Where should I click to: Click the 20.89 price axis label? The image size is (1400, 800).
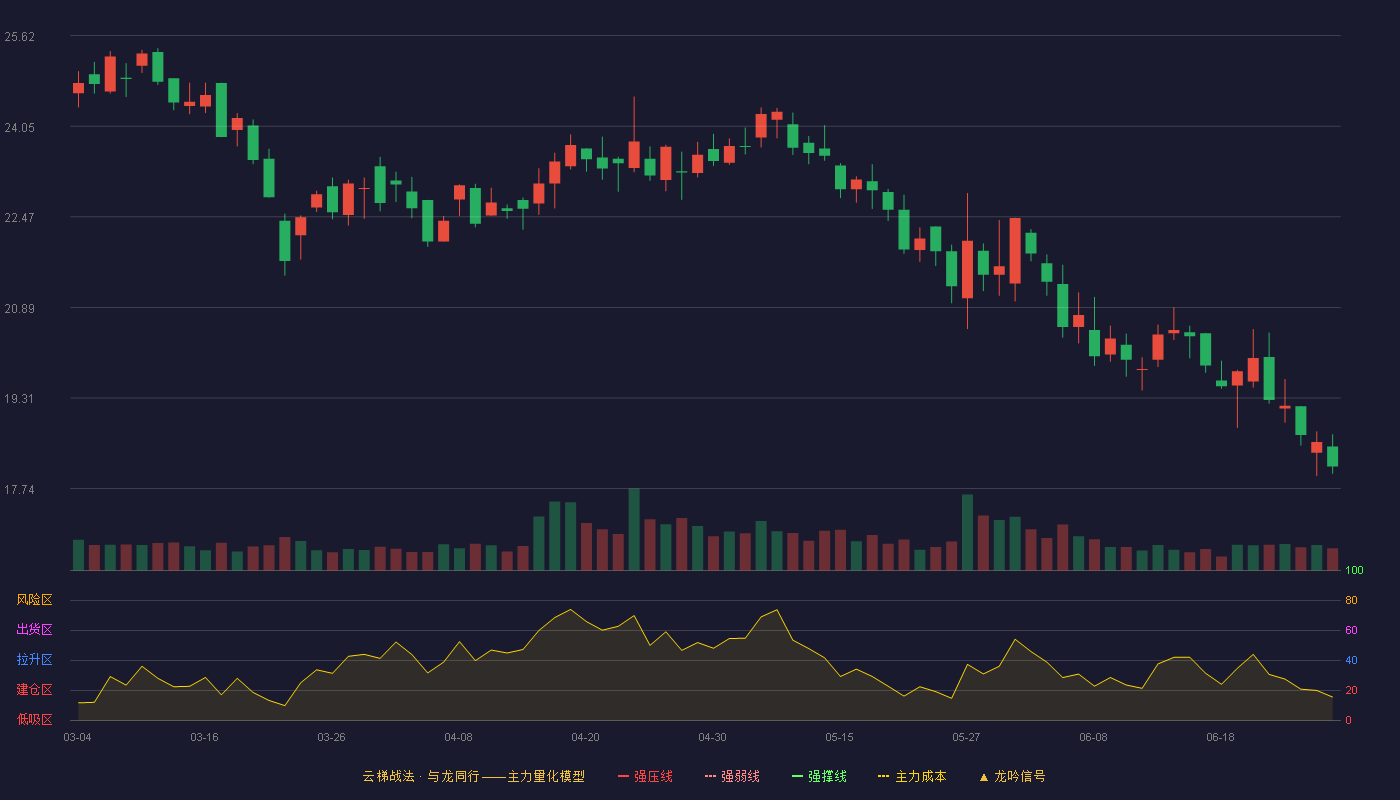pyautogui.click(x=19, y=308)
